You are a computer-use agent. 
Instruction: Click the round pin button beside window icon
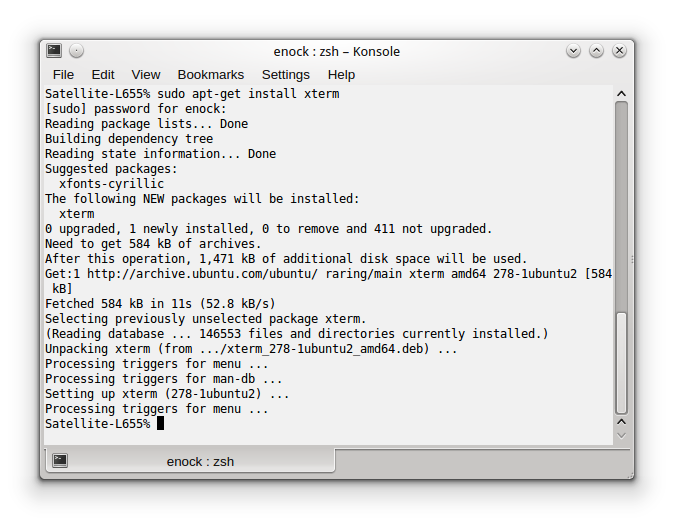coord(77,51)
